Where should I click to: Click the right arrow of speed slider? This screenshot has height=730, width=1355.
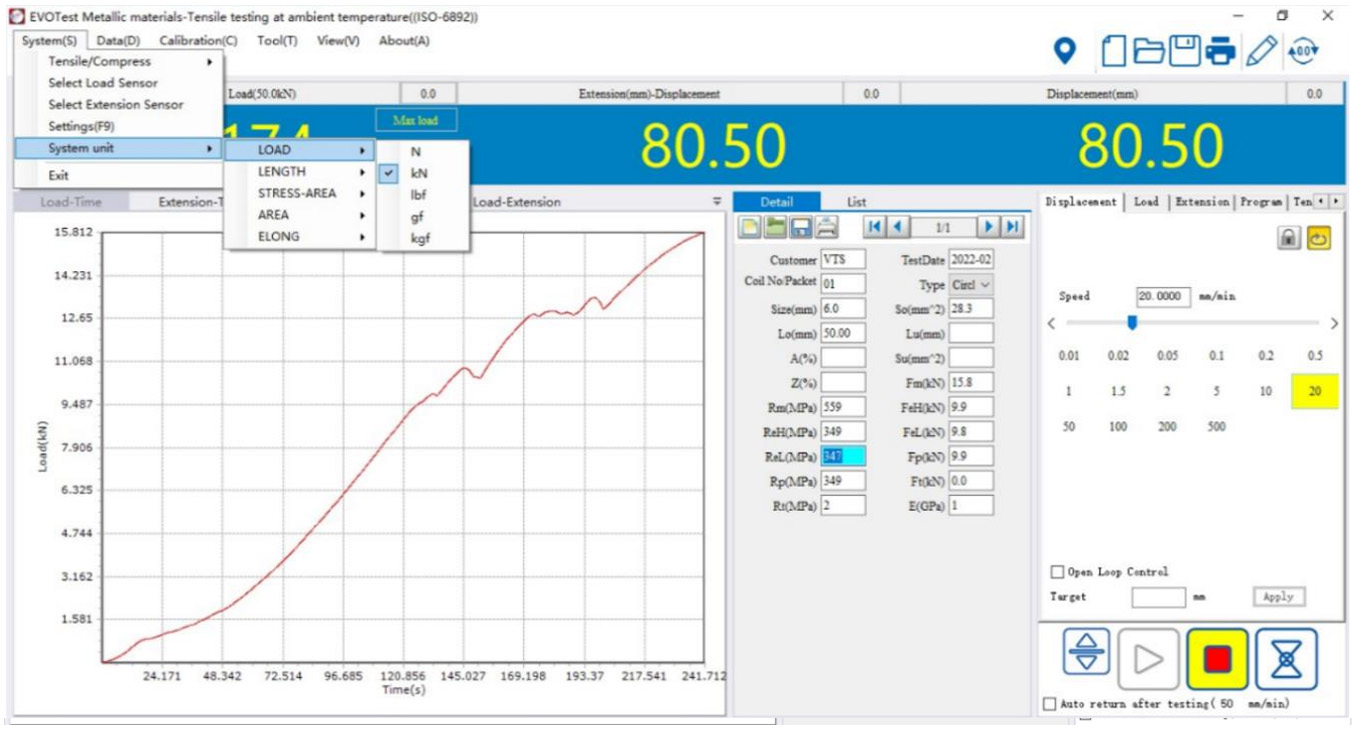pos(1334,323)
